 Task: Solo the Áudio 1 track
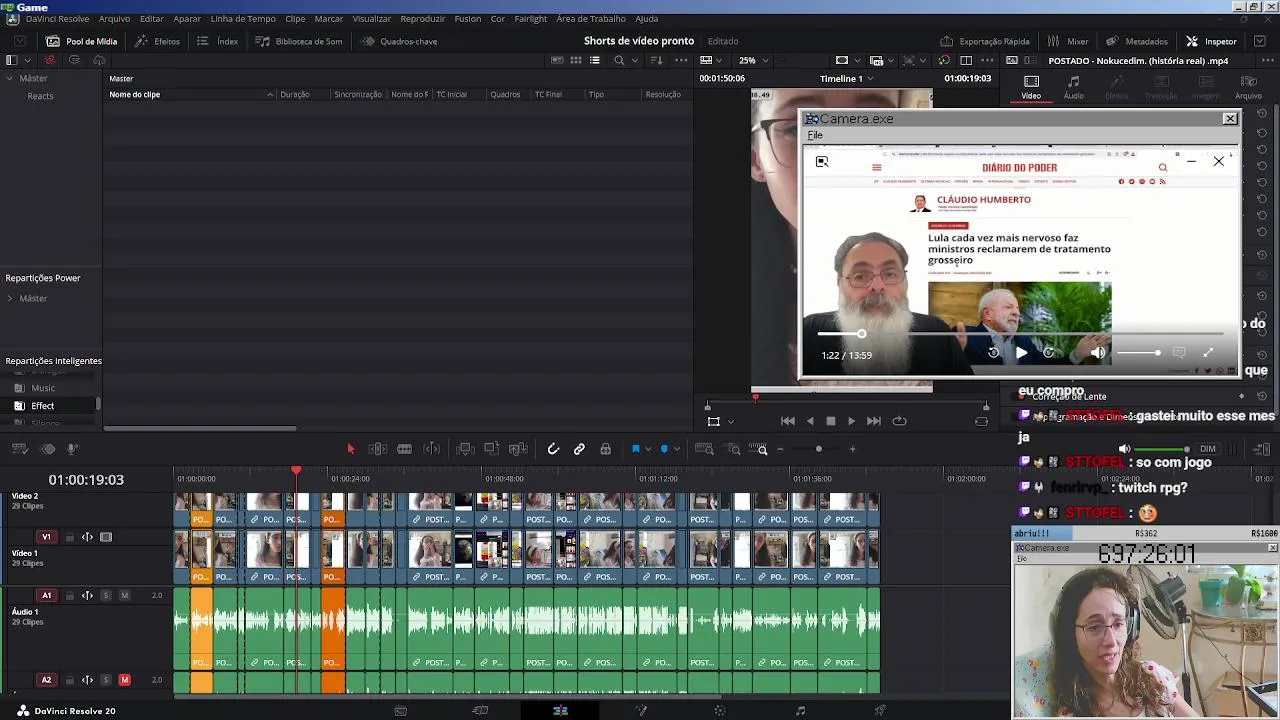[x=106, y=596]
